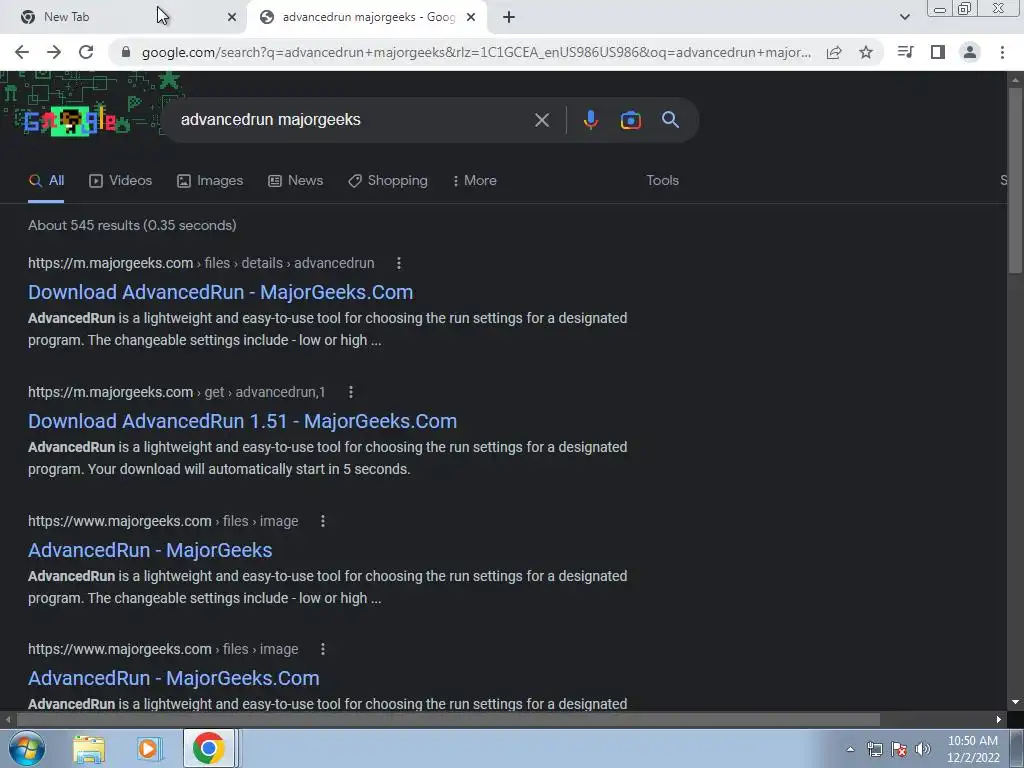The height and width of the screenshot is (768, 1024).
Task: Click the taskbar clock showing 10:50 AM
Action: 973,749
